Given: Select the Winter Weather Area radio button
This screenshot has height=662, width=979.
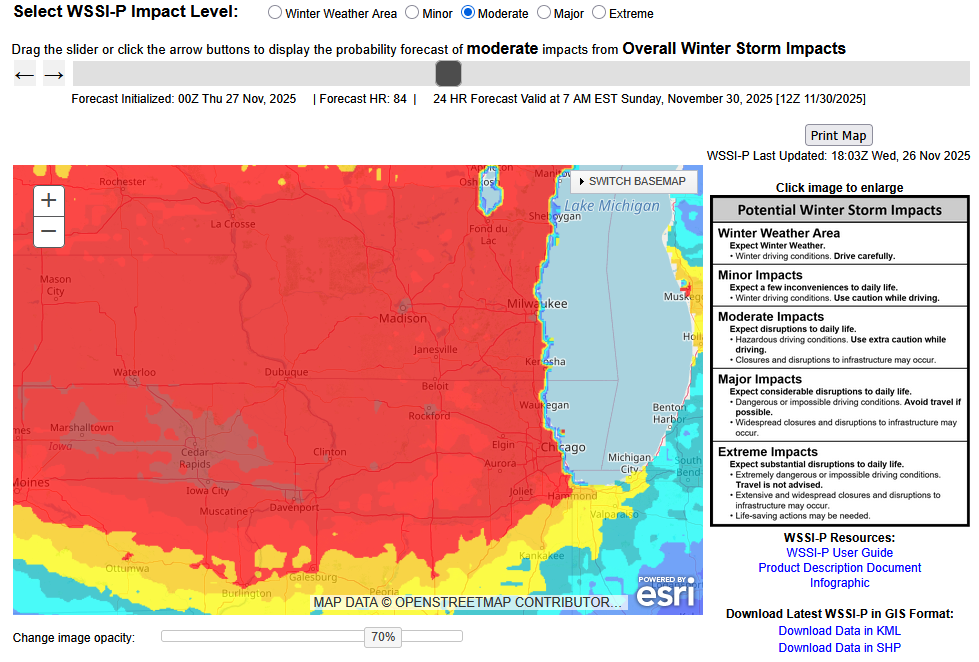Looking at the screenshot, I should (x=275, y=13).
